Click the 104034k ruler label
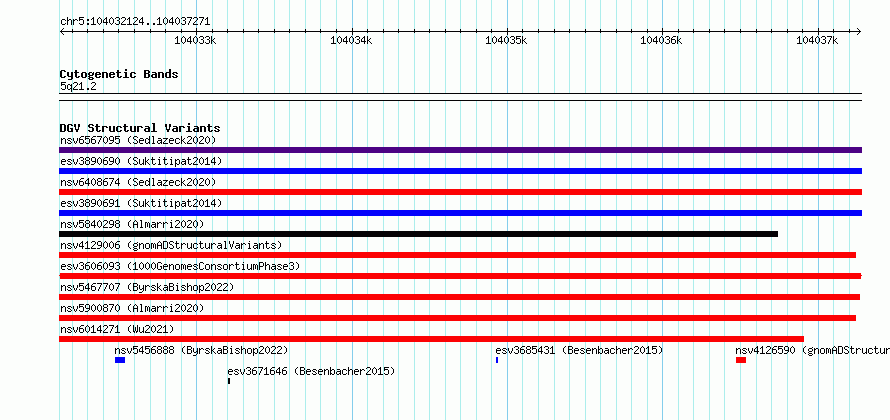The height and width of the screenshot is (420, 890). click(351, 40)
